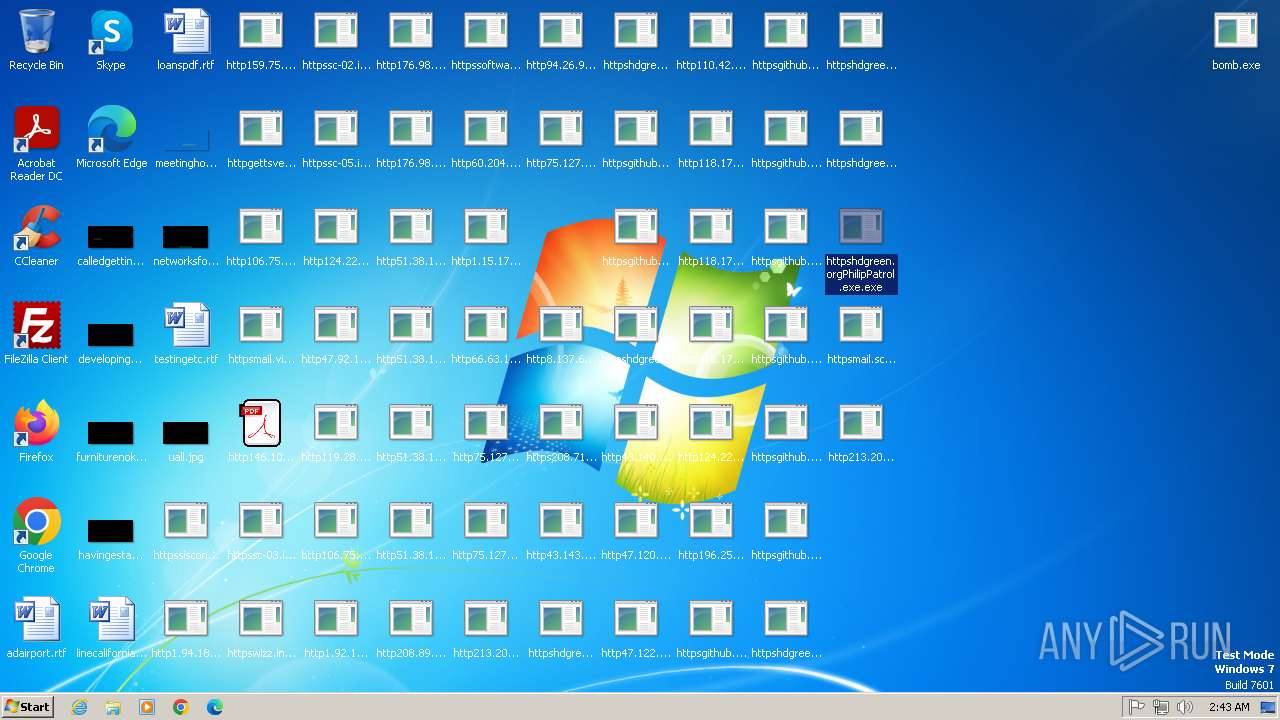
Task: Click the http110.42 desktop file
Action: pyautogui.click(x=711, y=40)
